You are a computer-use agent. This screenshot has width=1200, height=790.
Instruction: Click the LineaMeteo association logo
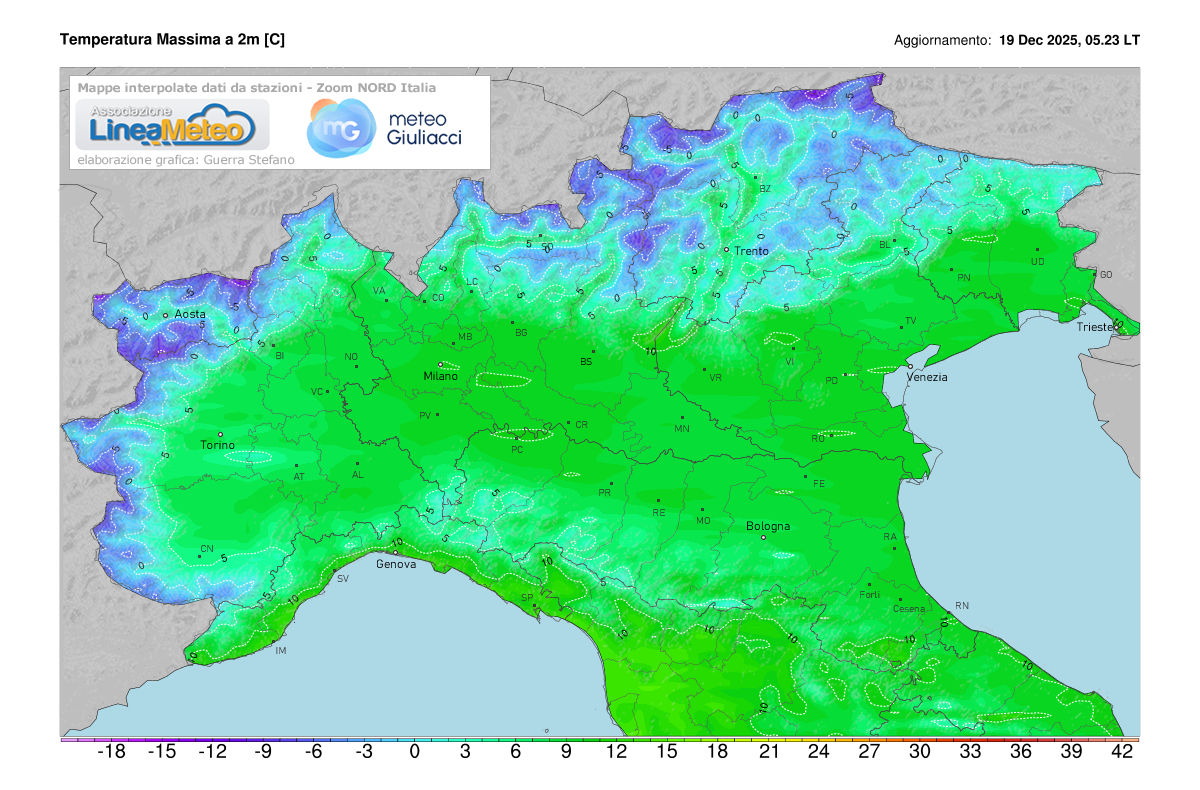coord(170,125)
